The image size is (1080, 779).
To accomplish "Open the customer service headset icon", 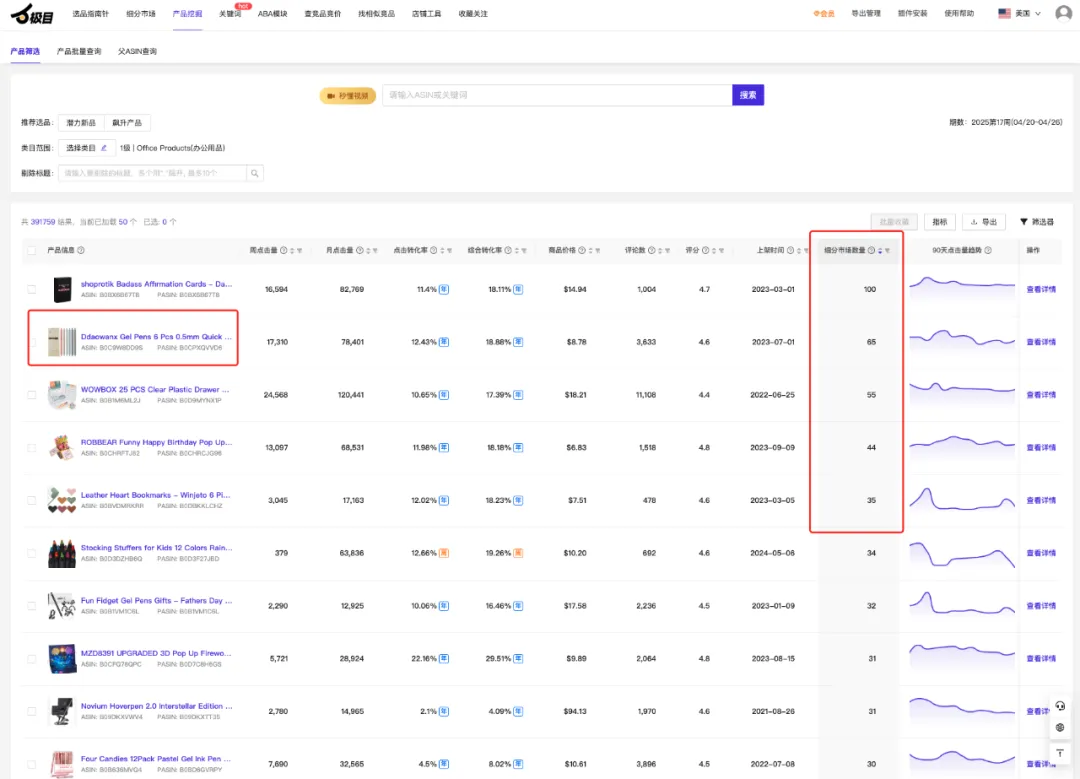I will pos(1060,705).
